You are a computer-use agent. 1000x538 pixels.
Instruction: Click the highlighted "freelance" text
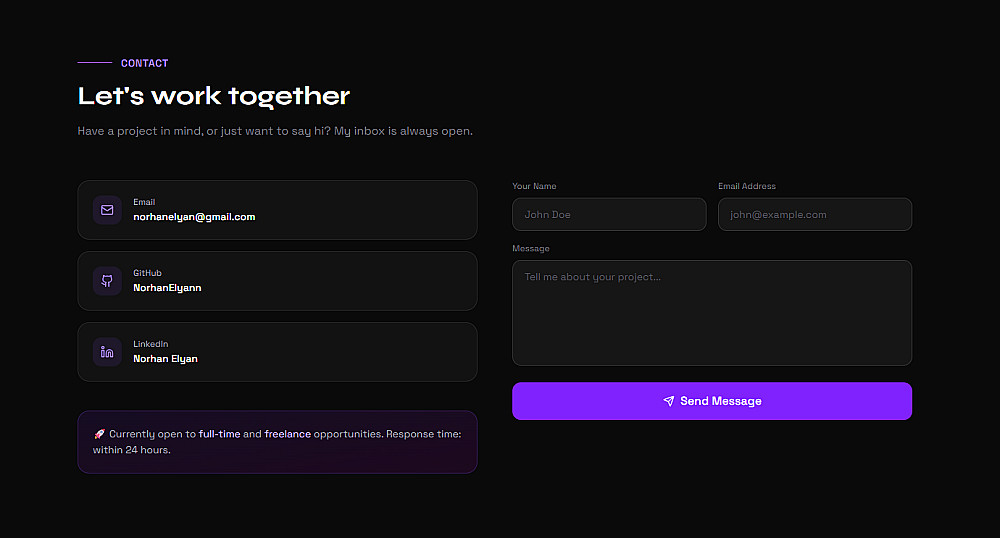[x=287, y=435]
